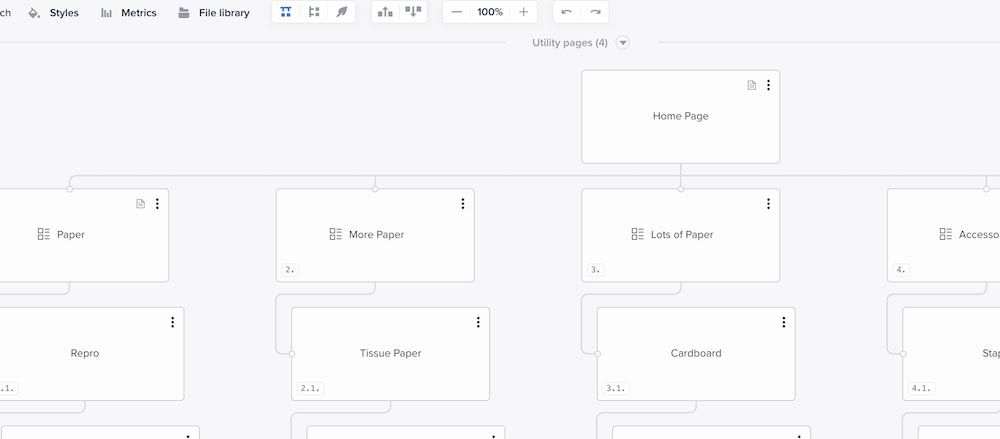Click the Paper card's layout blocks icon
The width and height of the screenshot is (1000, 439).
(x=43, y=234)
